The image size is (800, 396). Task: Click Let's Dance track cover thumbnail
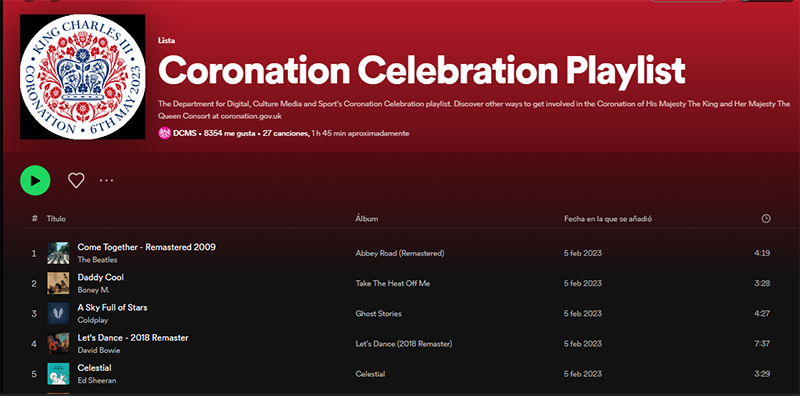click(x=58, y=343)
